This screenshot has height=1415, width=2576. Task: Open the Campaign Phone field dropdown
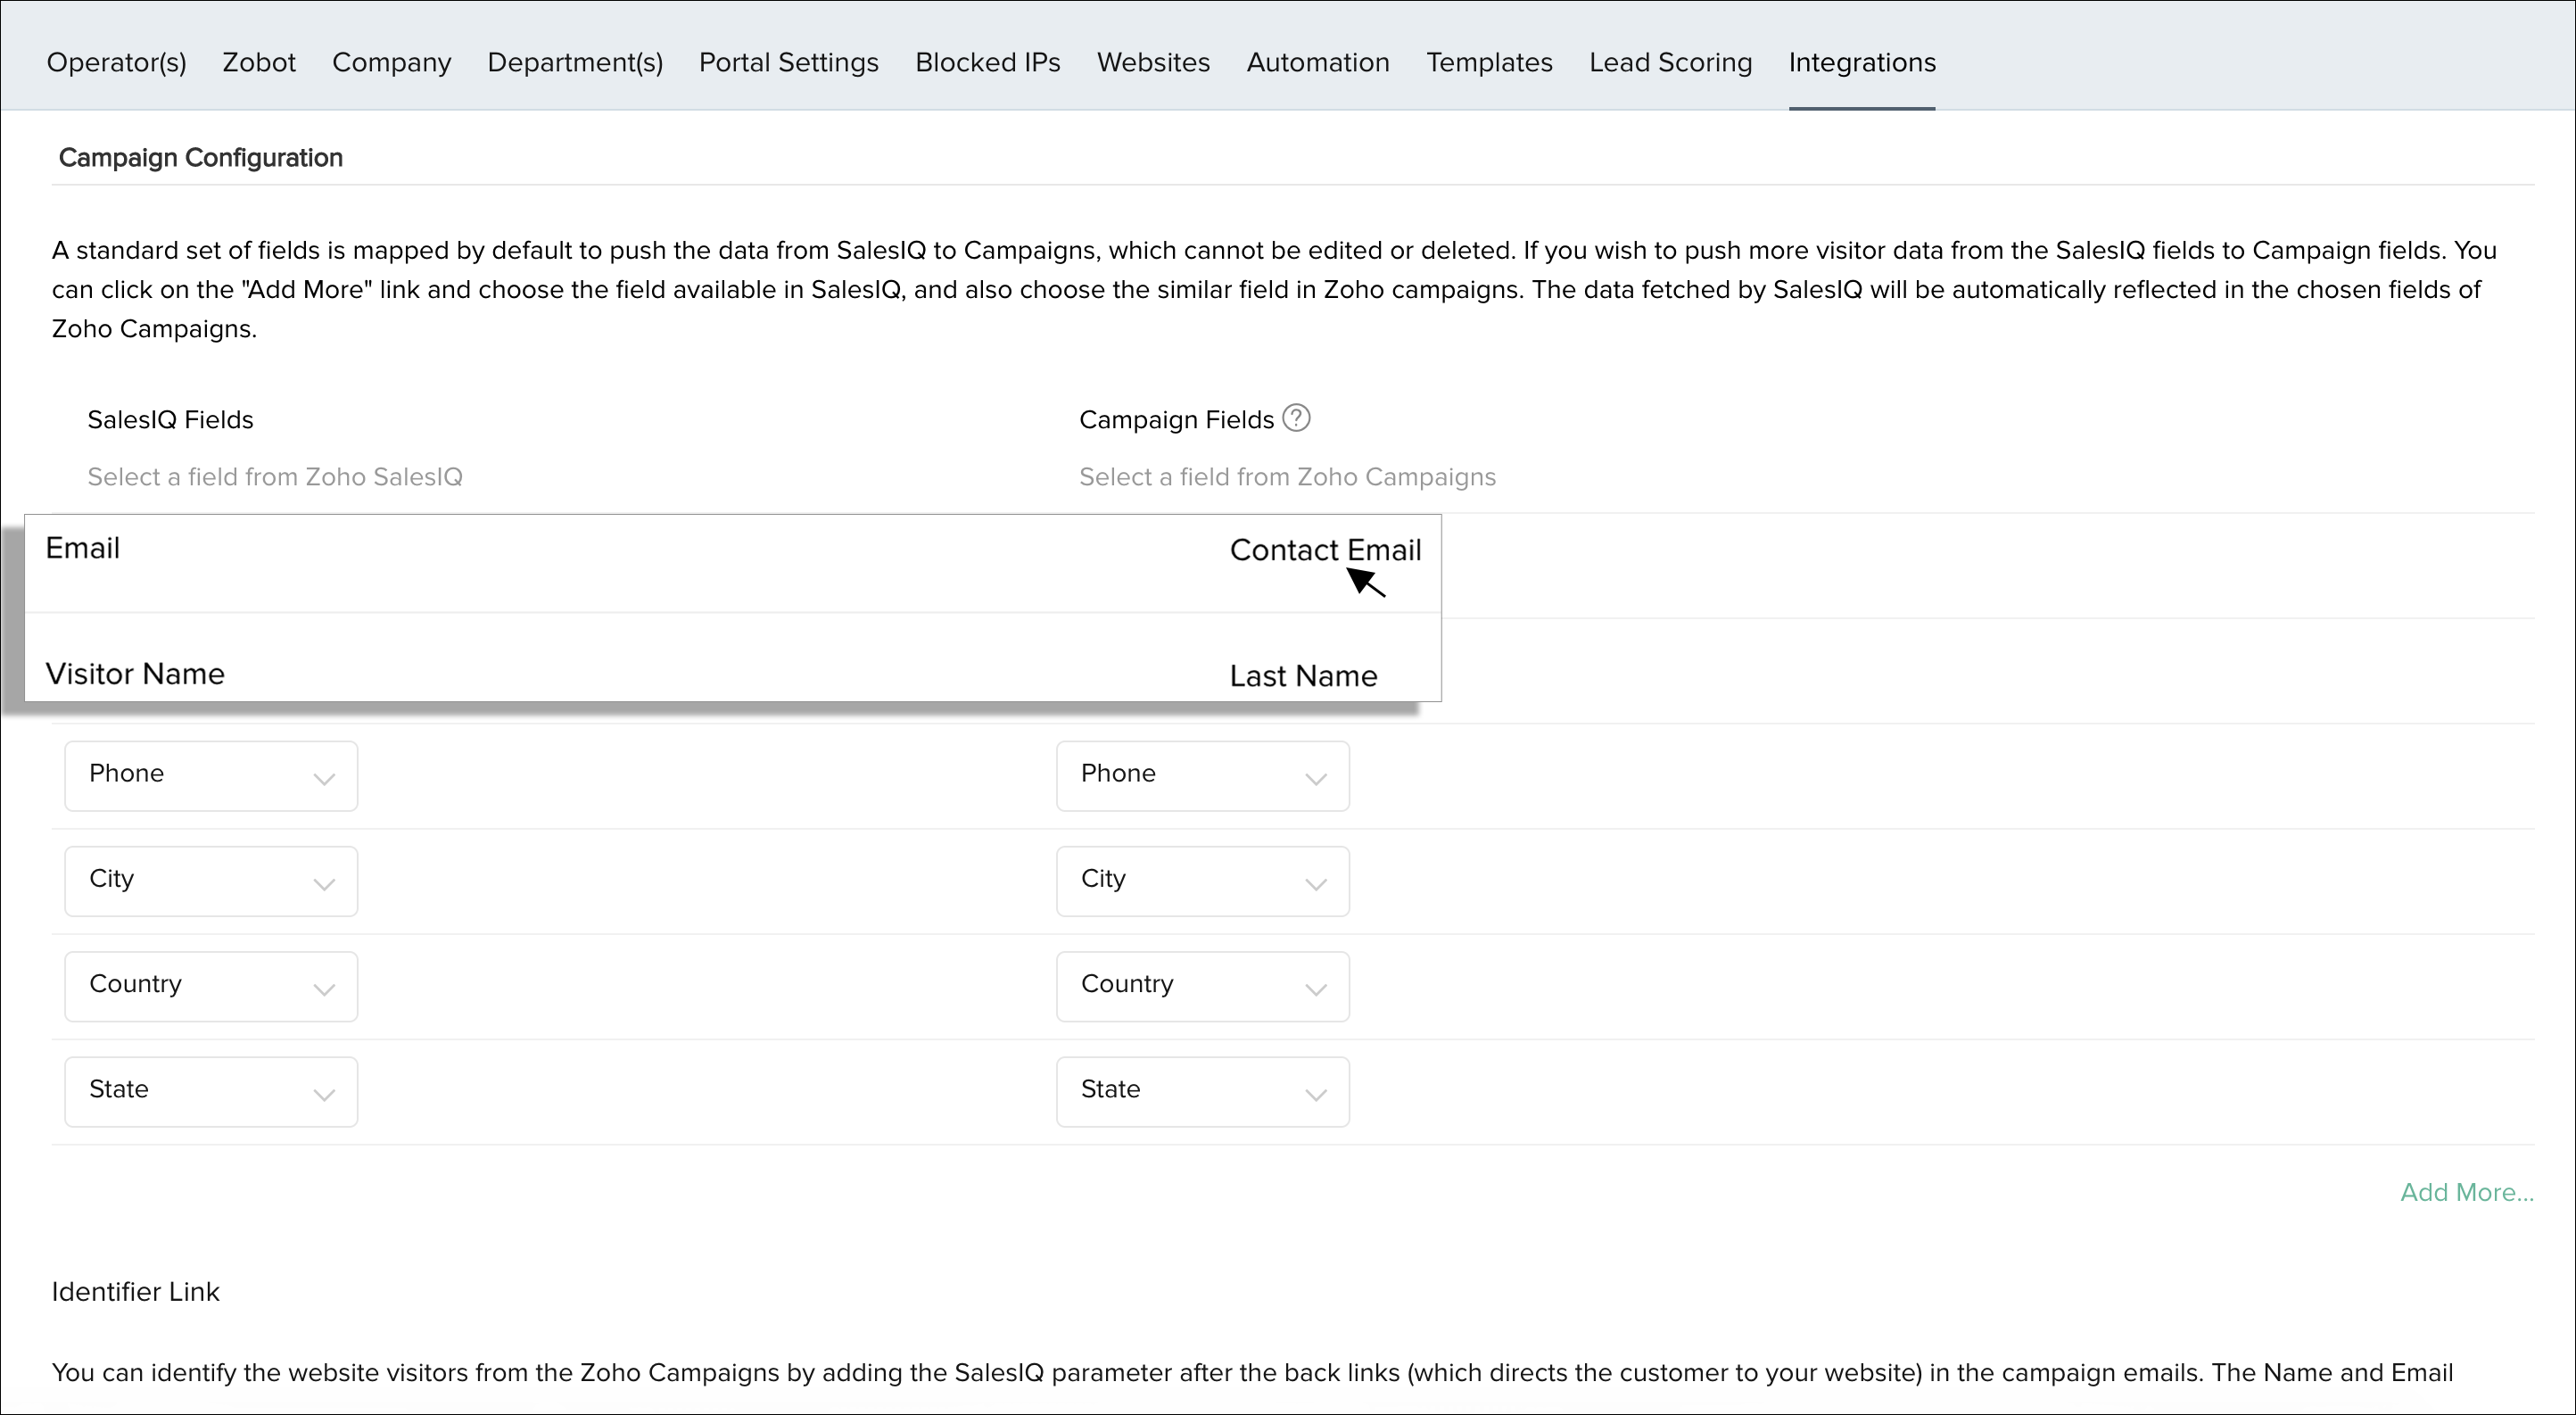click(1202, 776)
